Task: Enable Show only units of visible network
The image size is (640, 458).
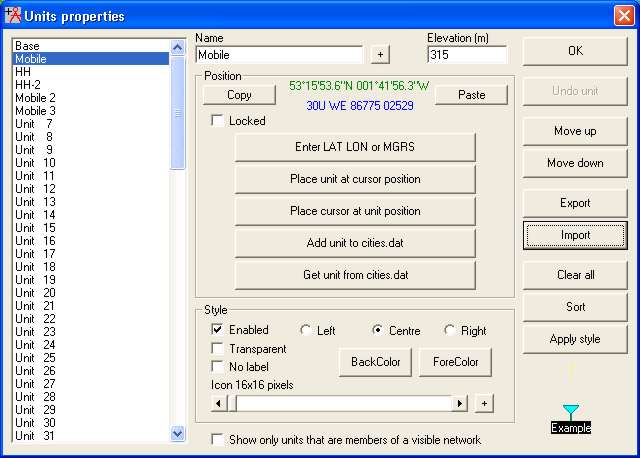Action: [x=218, y=439]
